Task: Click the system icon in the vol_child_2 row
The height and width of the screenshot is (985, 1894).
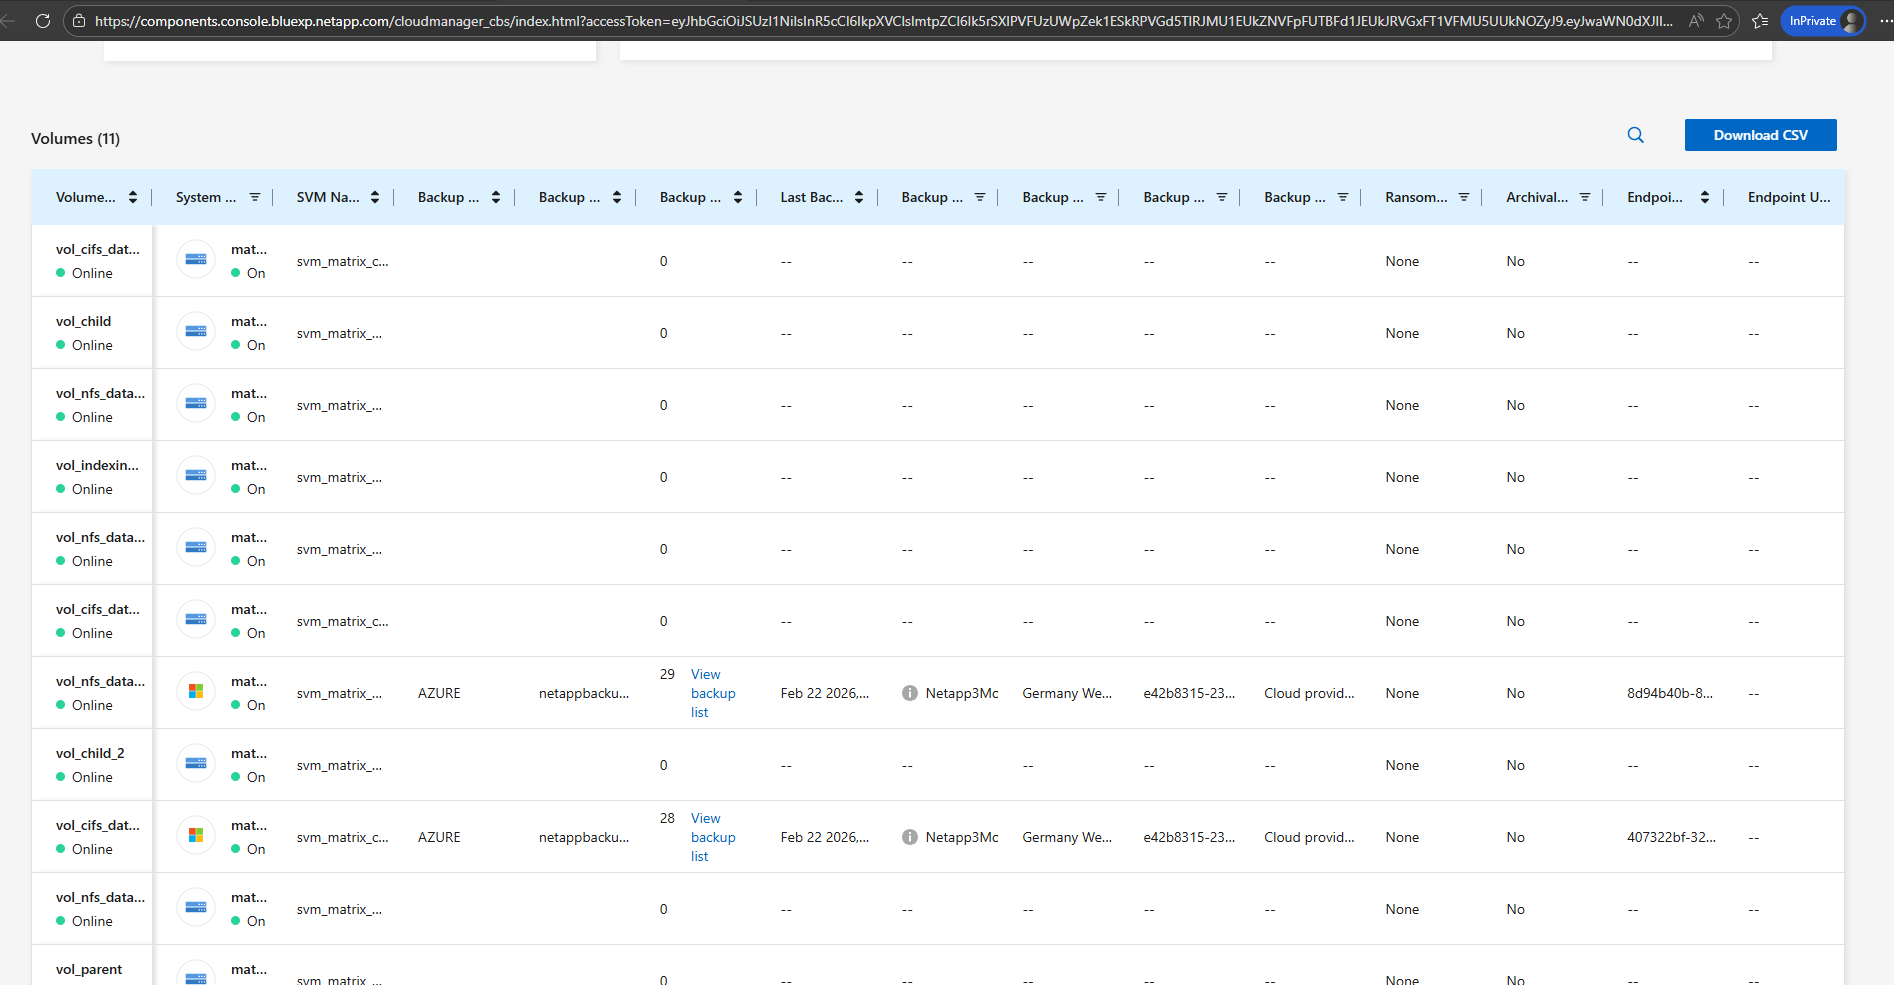Action: coord(196,763)
